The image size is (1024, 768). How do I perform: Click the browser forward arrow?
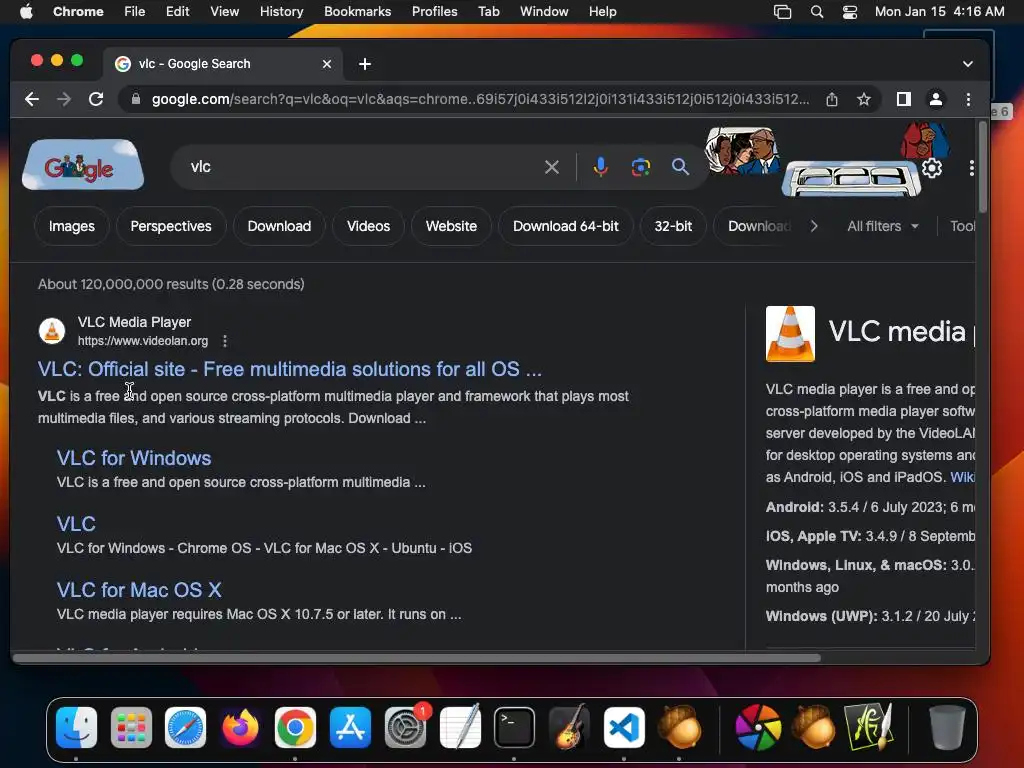(63, 99)
